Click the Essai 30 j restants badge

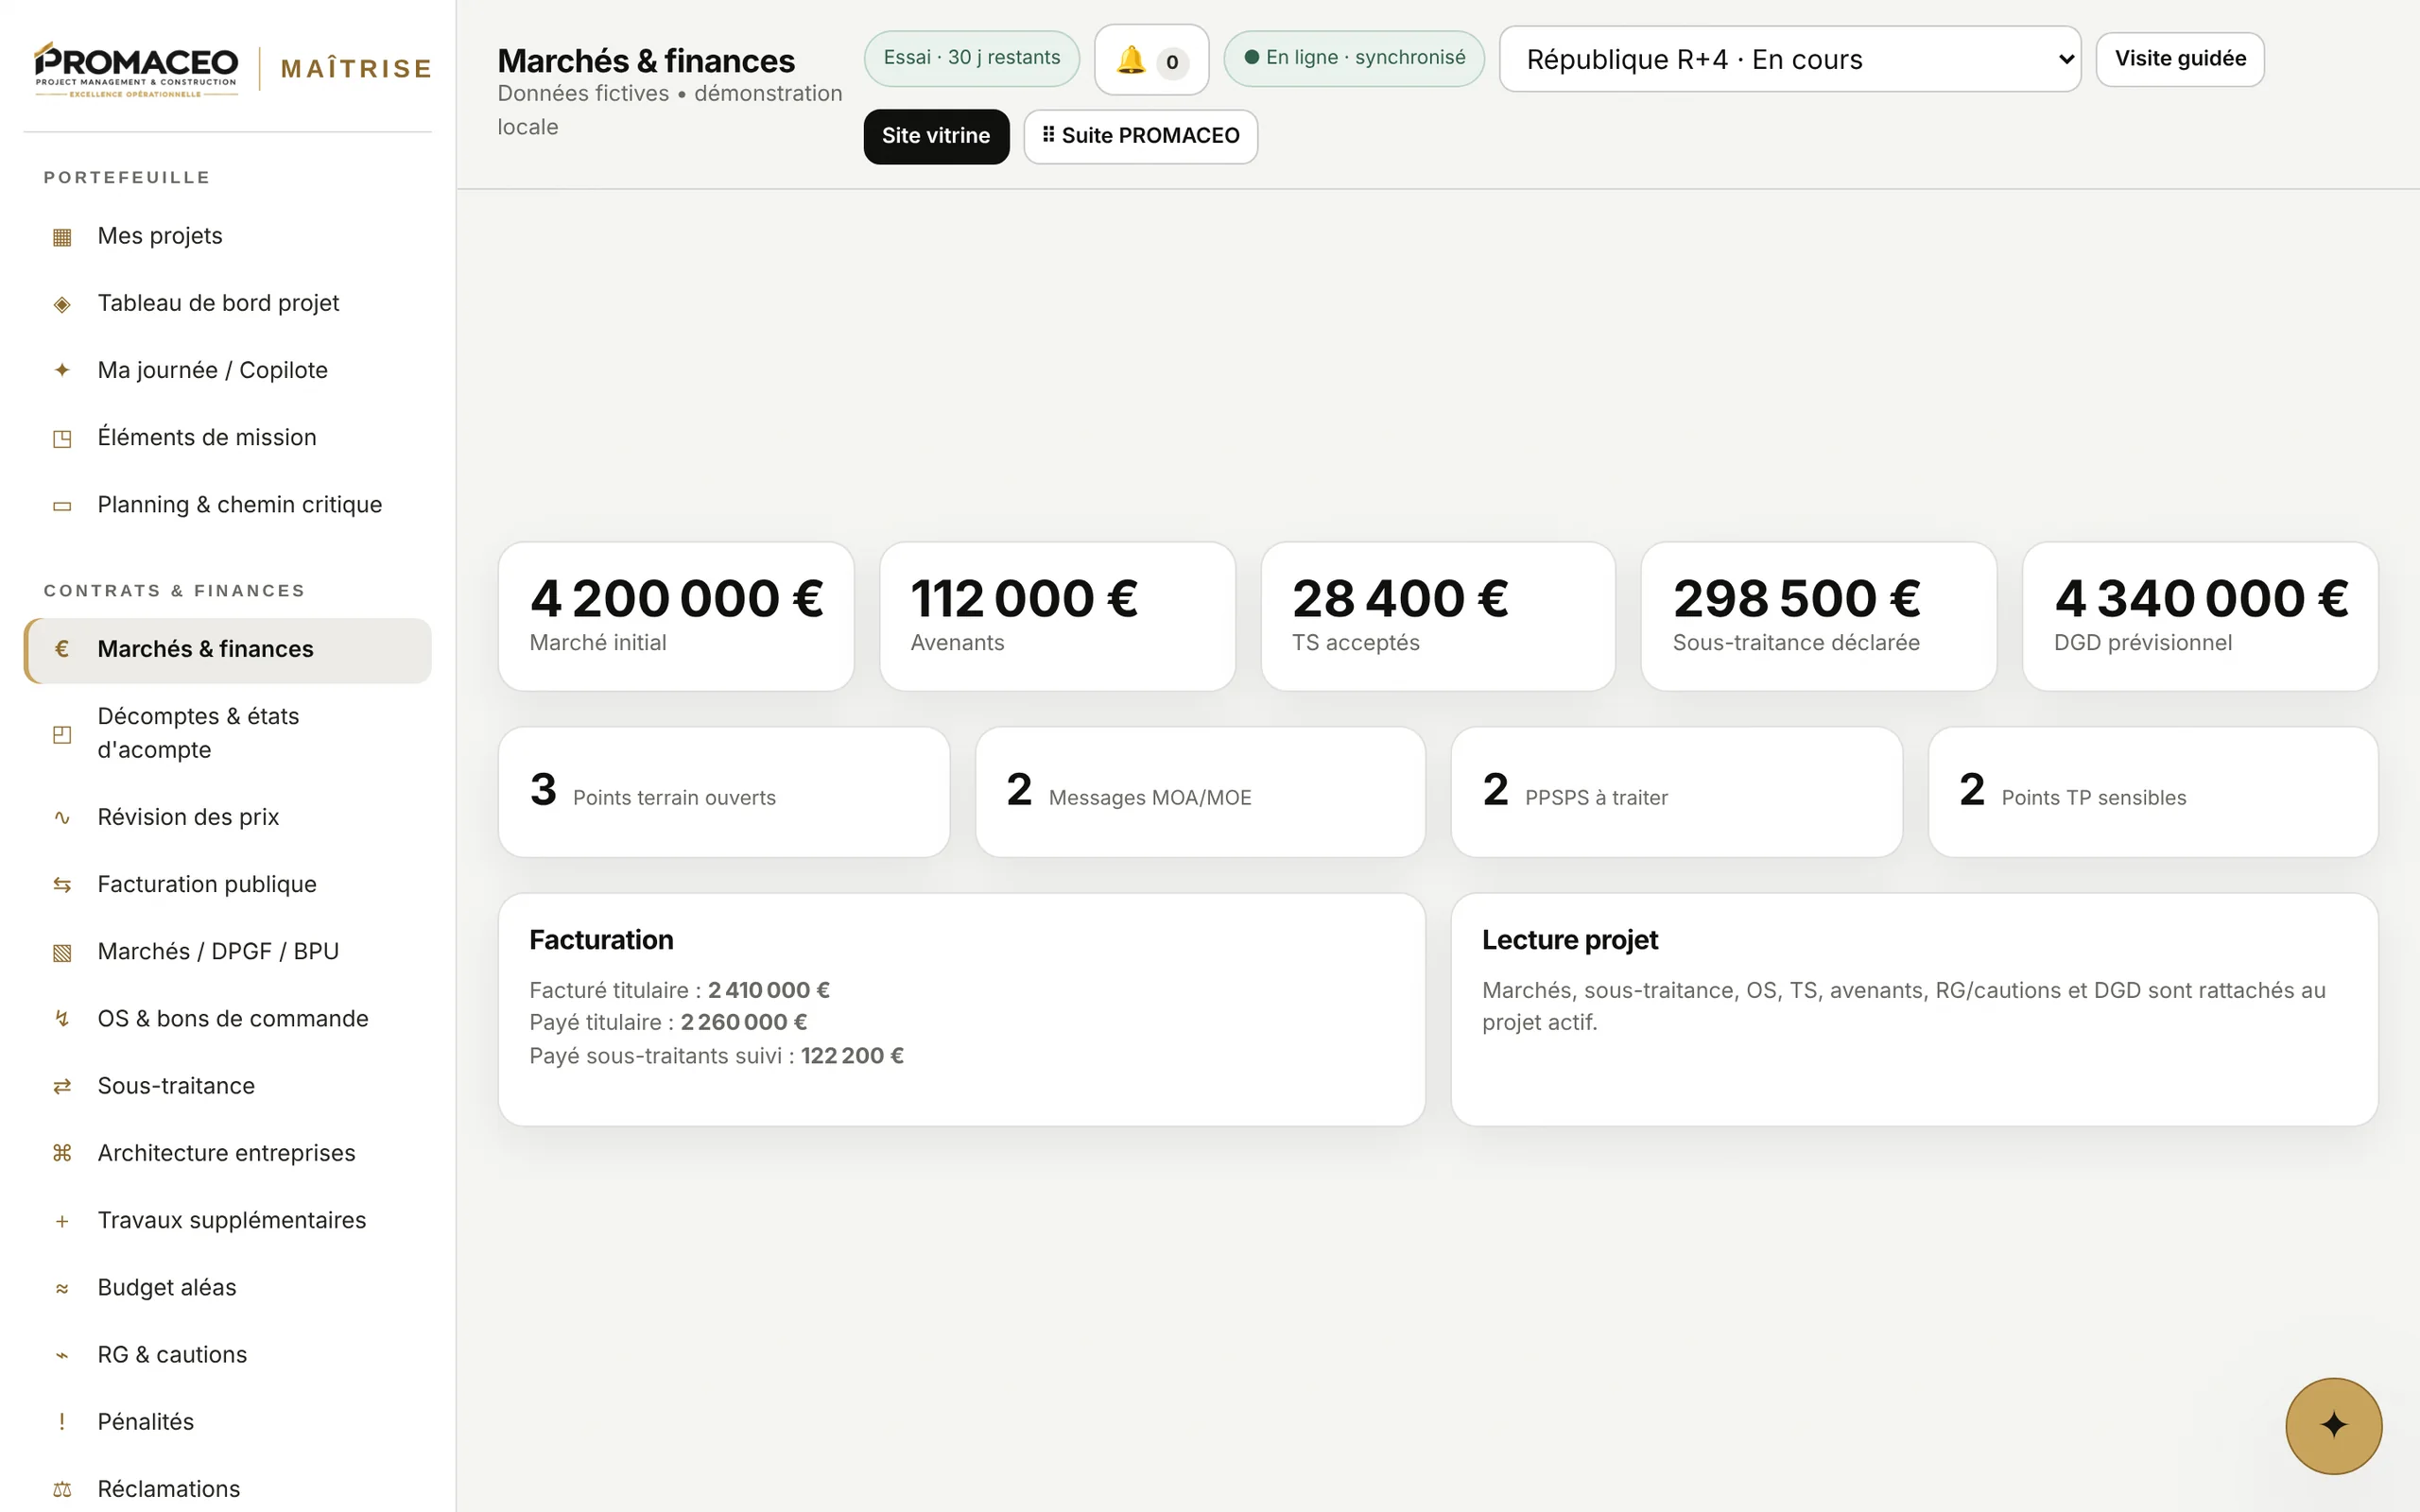click(971, 58)
